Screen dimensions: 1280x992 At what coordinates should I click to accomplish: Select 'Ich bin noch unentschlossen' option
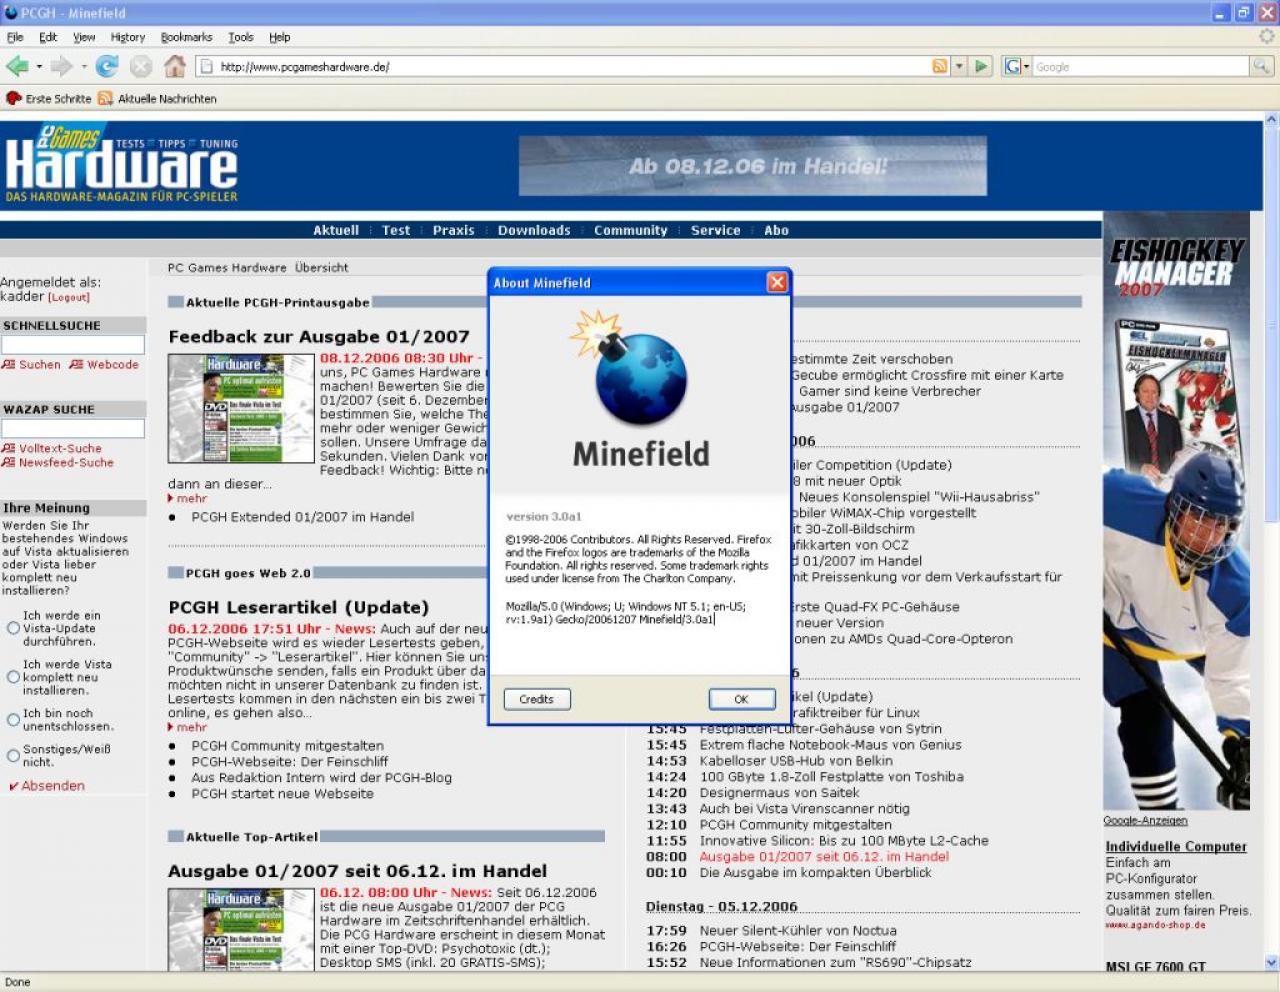click(x=13, y=720)
